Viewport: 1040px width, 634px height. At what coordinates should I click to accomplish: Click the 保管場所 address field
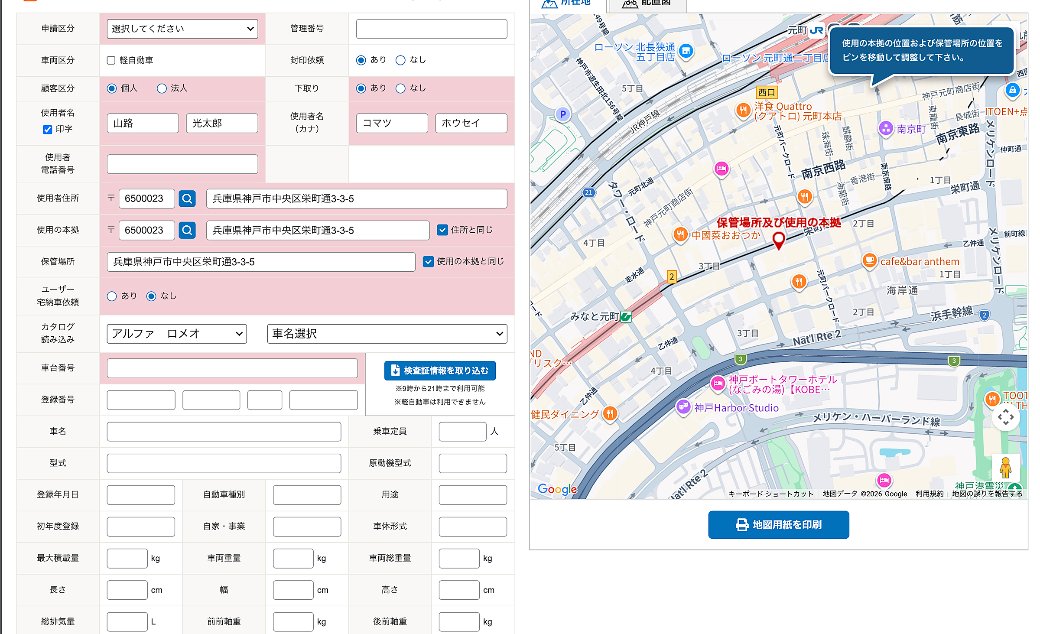tap(261, 262)
